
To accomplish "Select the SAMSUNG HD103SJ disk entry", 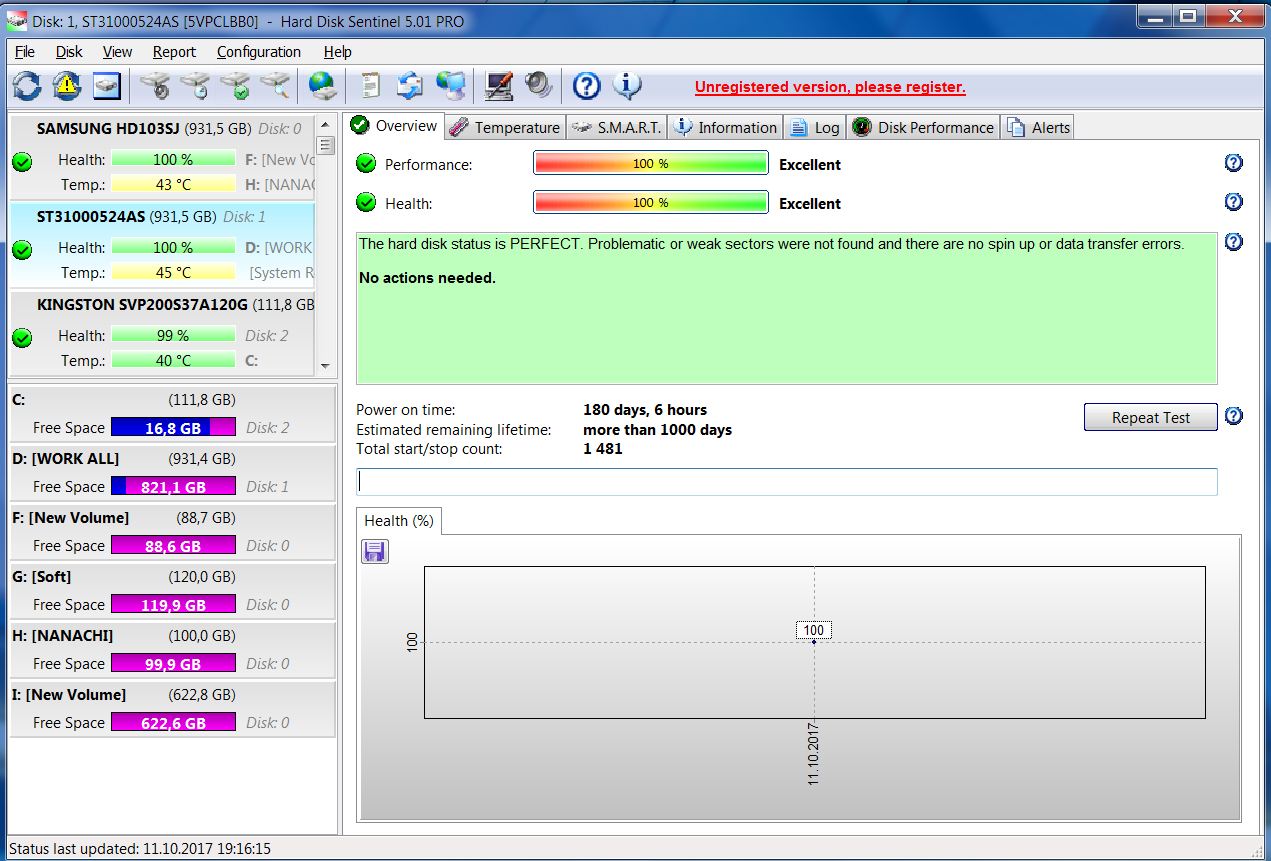I will click(x=163, y=155).
